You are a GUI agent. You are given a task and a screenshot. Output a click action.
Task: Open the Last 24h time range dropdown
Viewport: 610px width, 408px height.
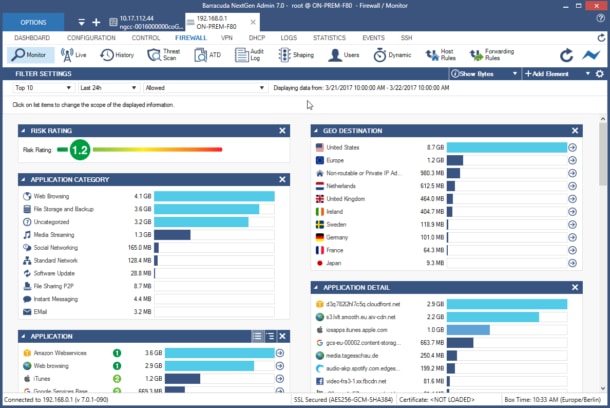click(108, 88)
